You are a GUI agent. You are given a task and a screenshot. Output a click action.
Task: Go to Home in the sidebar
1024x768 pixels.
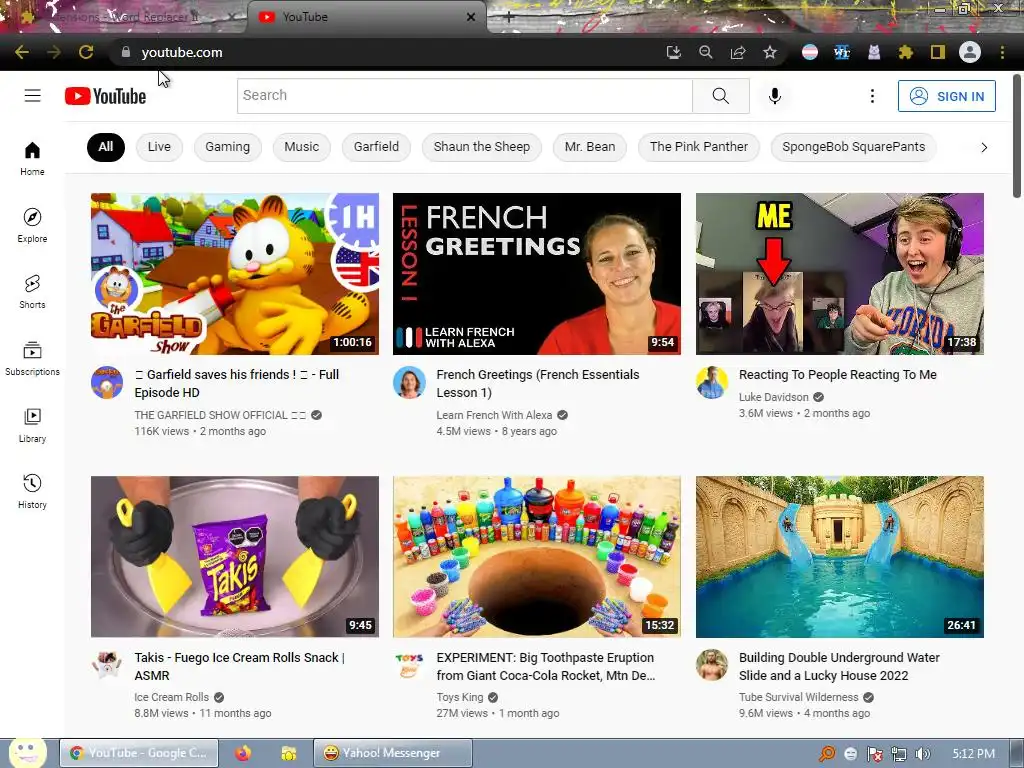click(x=32, y=159)
